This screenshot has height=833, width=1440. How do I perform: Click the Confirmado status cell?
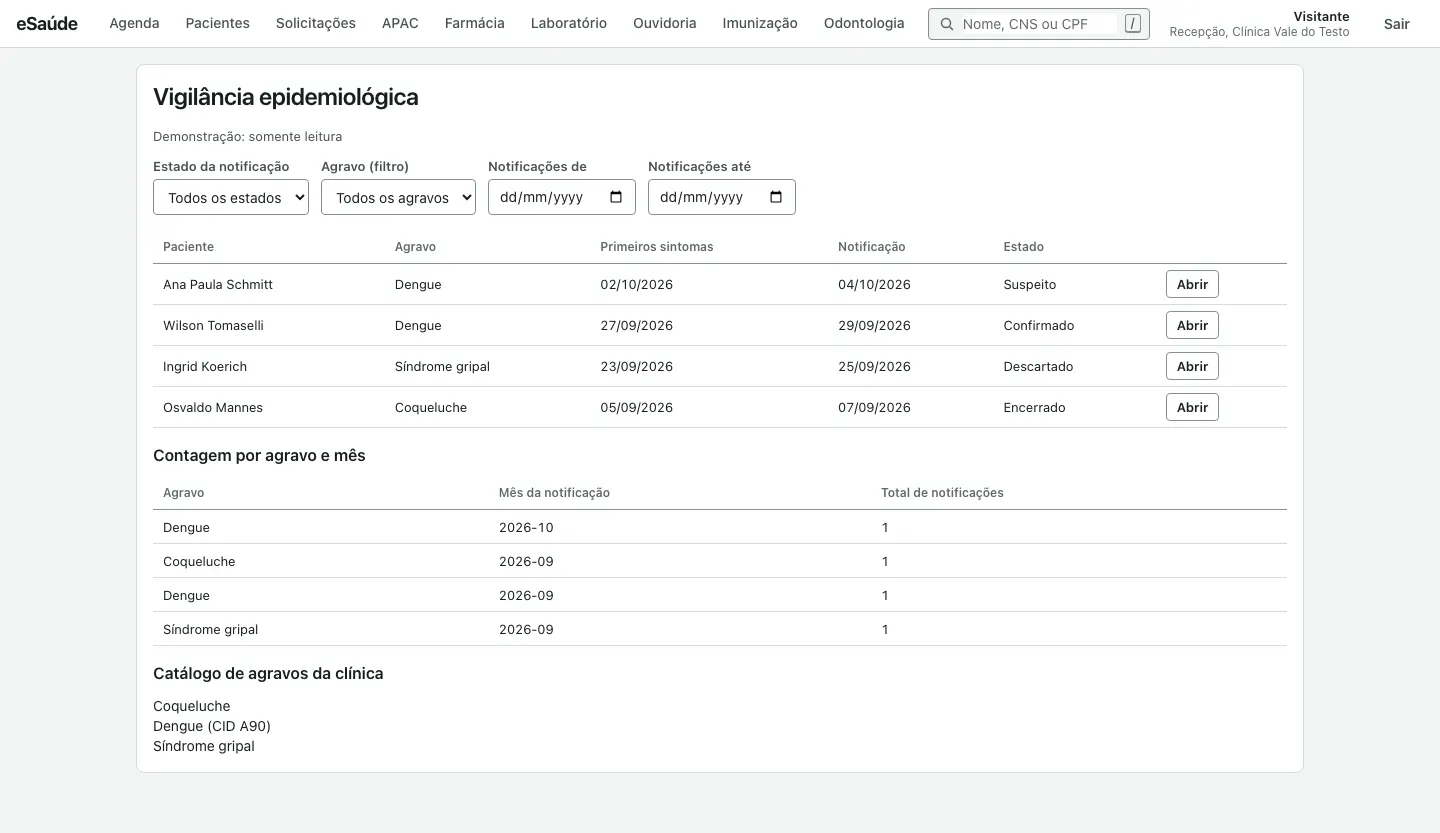[x=1039, y=325]
